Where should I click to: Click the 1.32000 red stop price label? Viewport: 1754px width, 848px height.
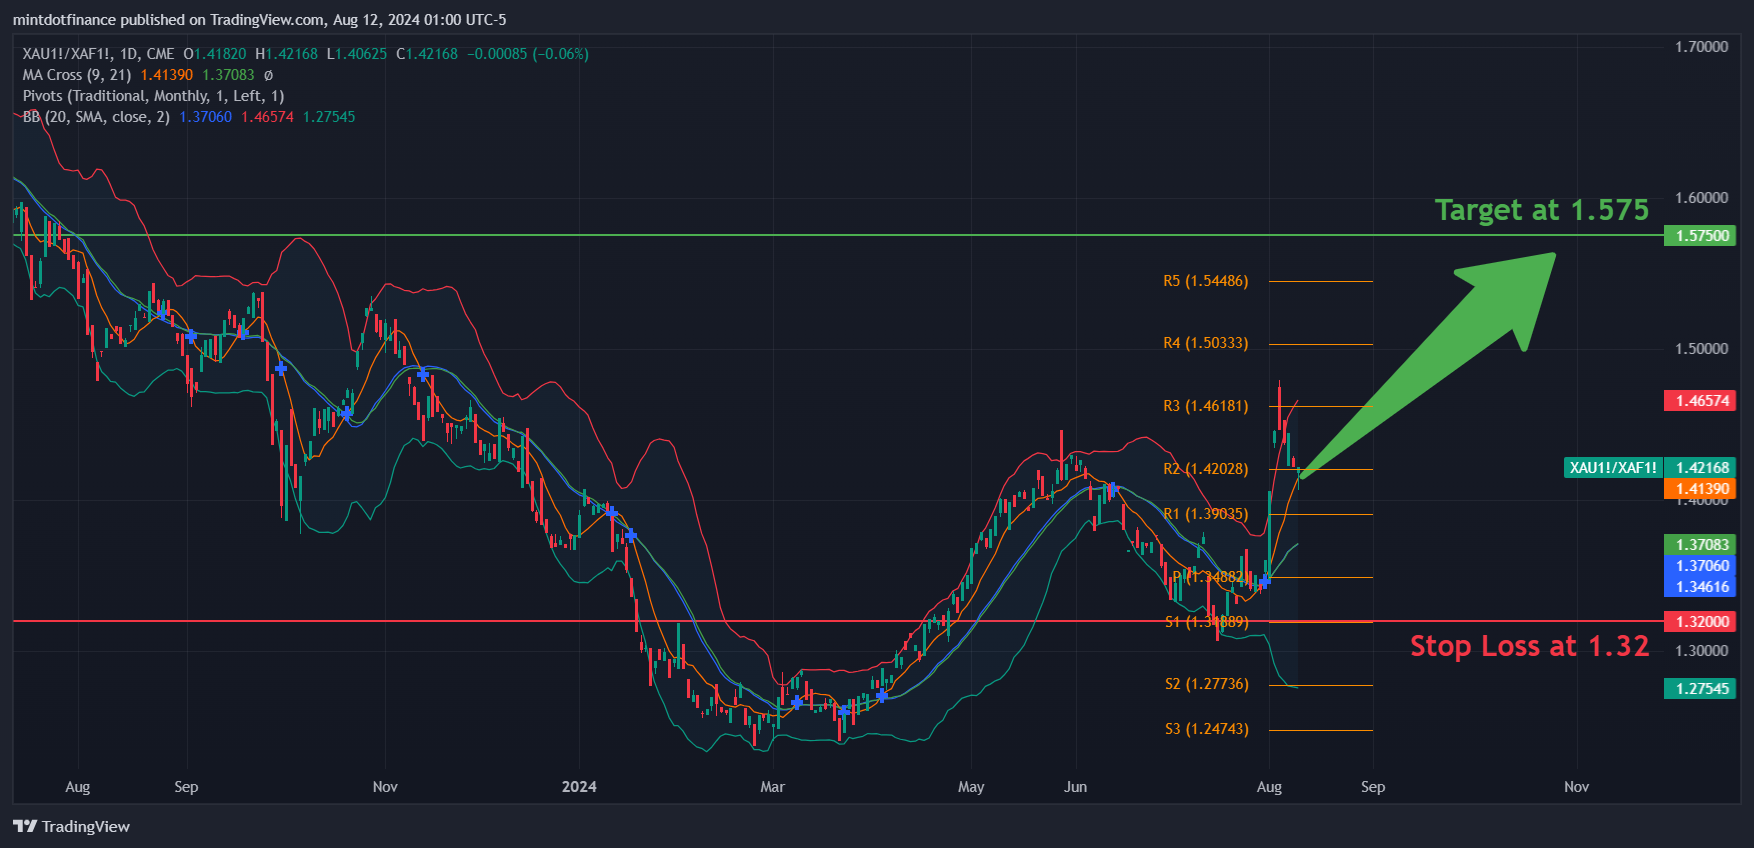(x=1700, y=621)
